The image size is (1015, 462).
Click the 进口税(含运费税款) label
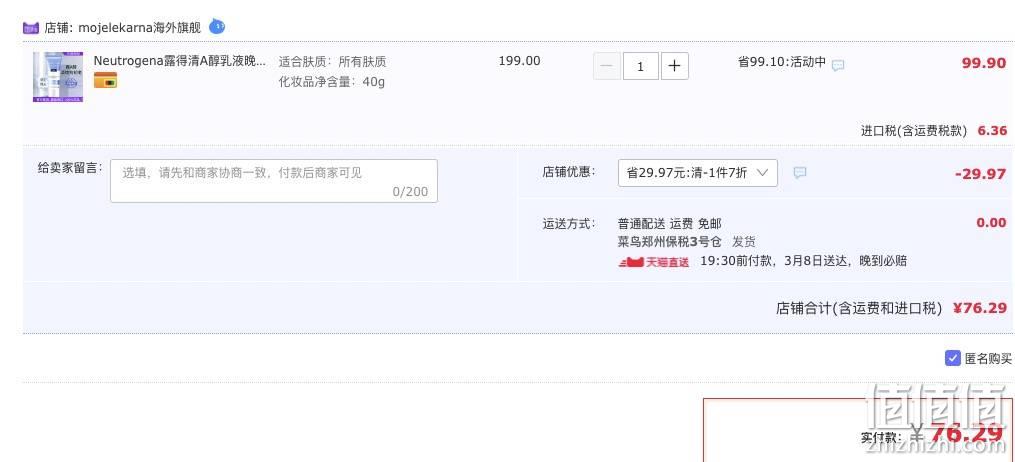[x=914, y=131]
